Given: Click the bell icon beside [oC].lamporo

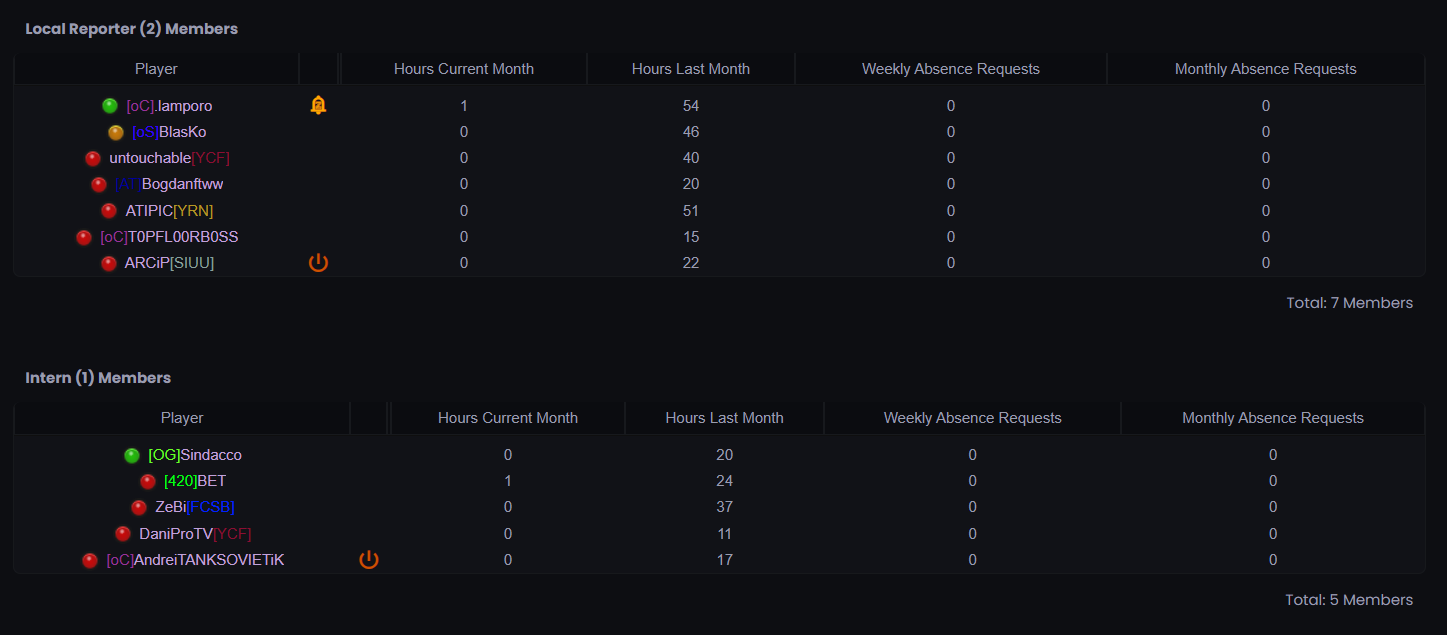Looking at the screenshot, I should 318,105.
